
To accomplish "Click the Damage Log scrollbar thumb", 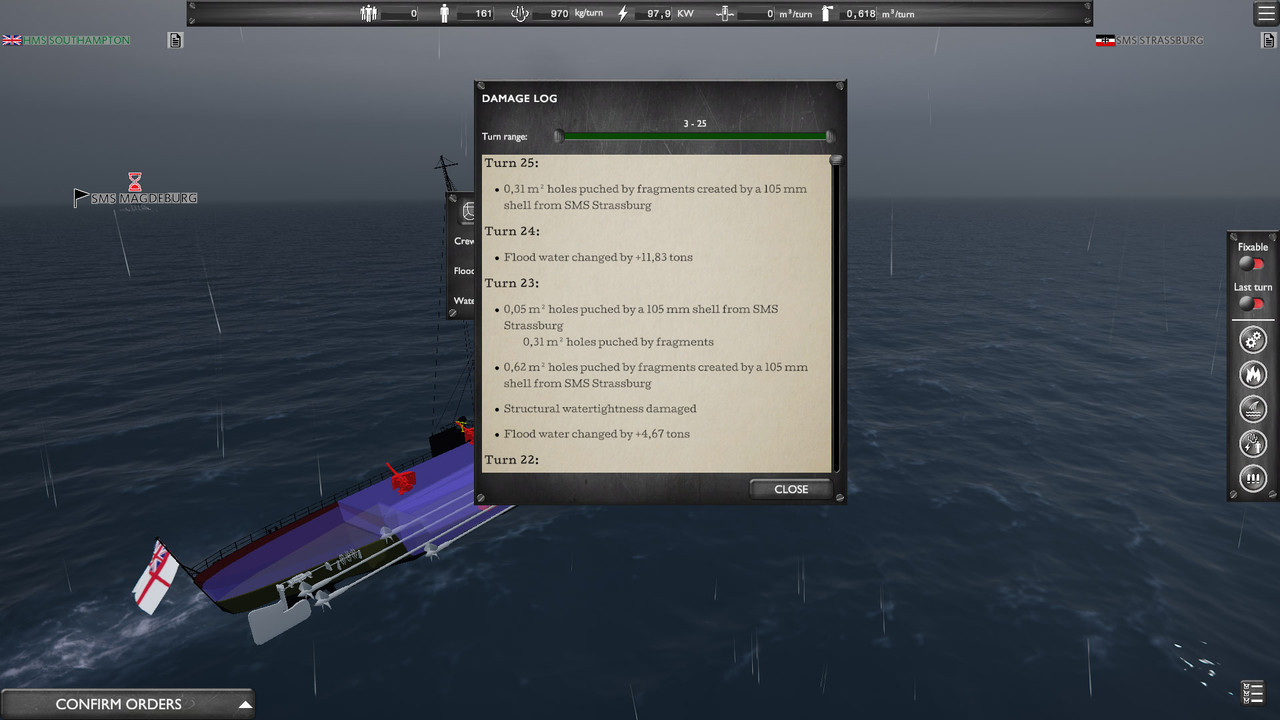I will pyautogui.click(x=836, y=160).
